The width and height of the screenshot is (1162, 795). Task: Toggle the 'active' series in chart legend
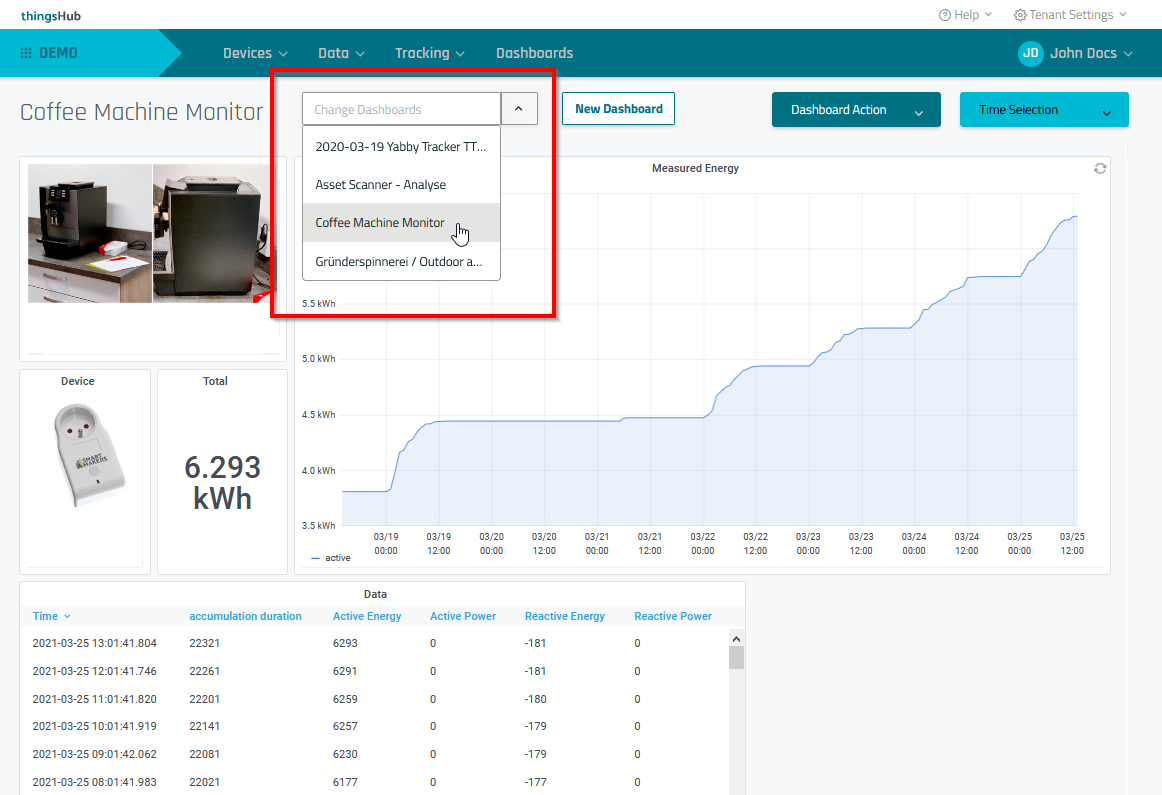(x=331, y=558)
